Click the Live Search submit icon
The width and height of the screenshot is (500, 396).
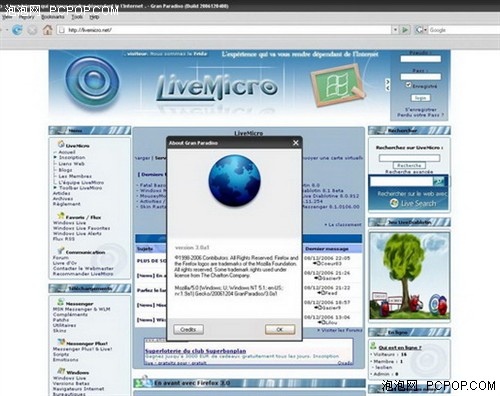tap(439, 182)
